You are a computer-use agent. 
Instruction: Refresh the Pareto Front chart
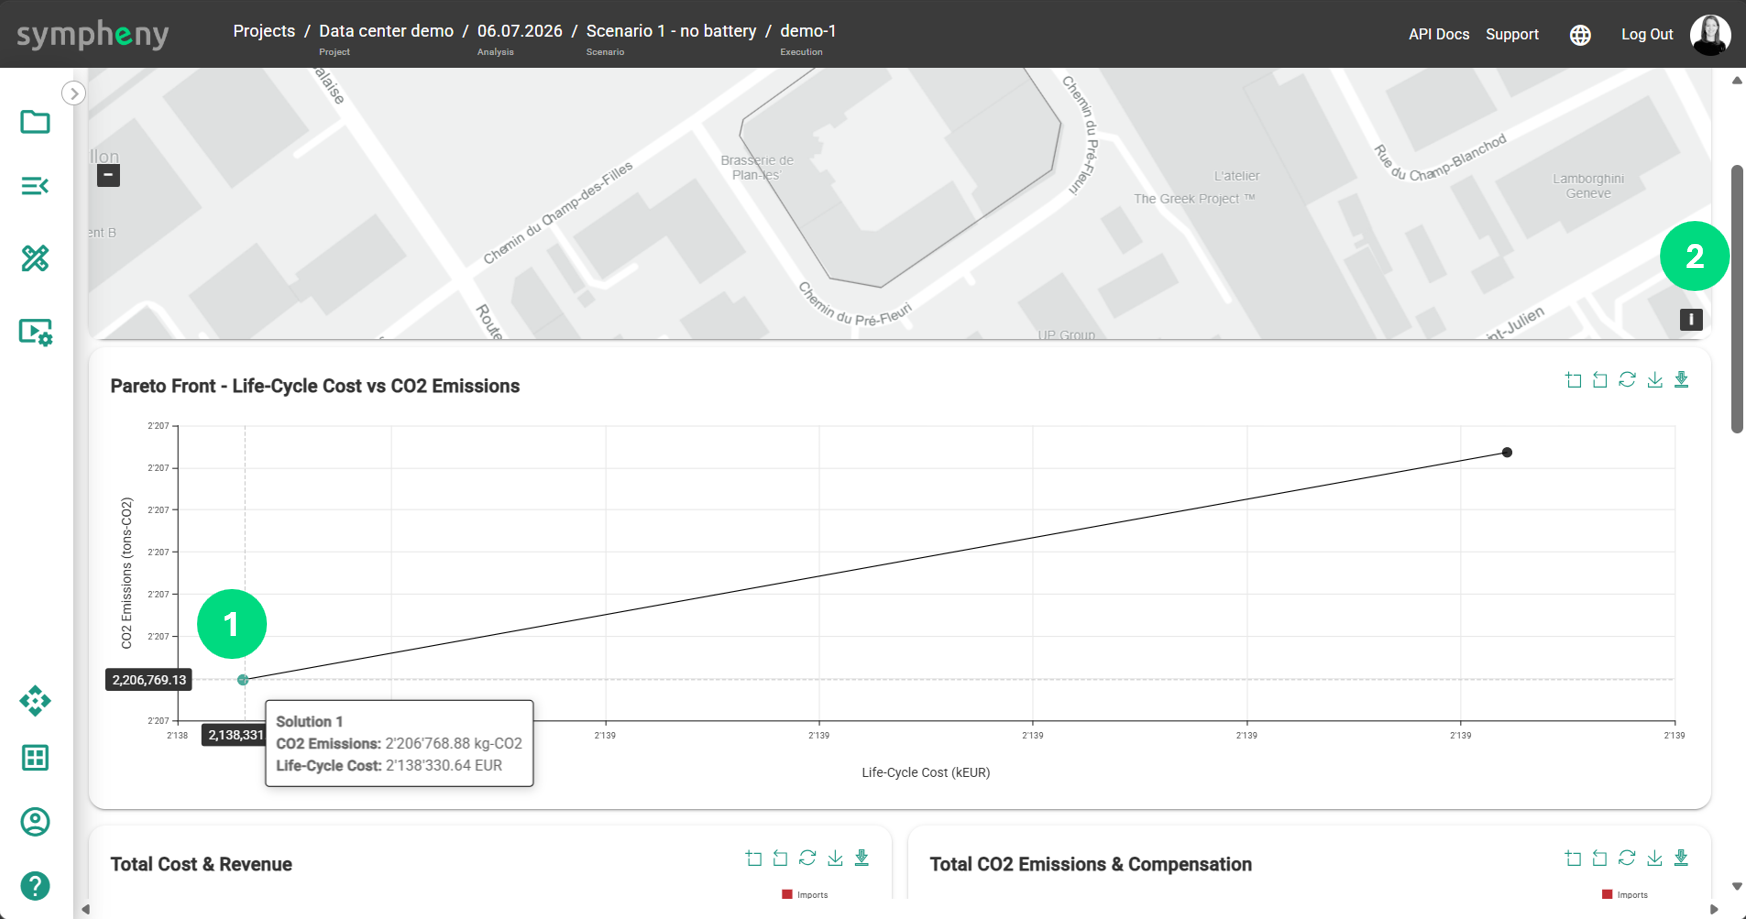(1627, 380)
